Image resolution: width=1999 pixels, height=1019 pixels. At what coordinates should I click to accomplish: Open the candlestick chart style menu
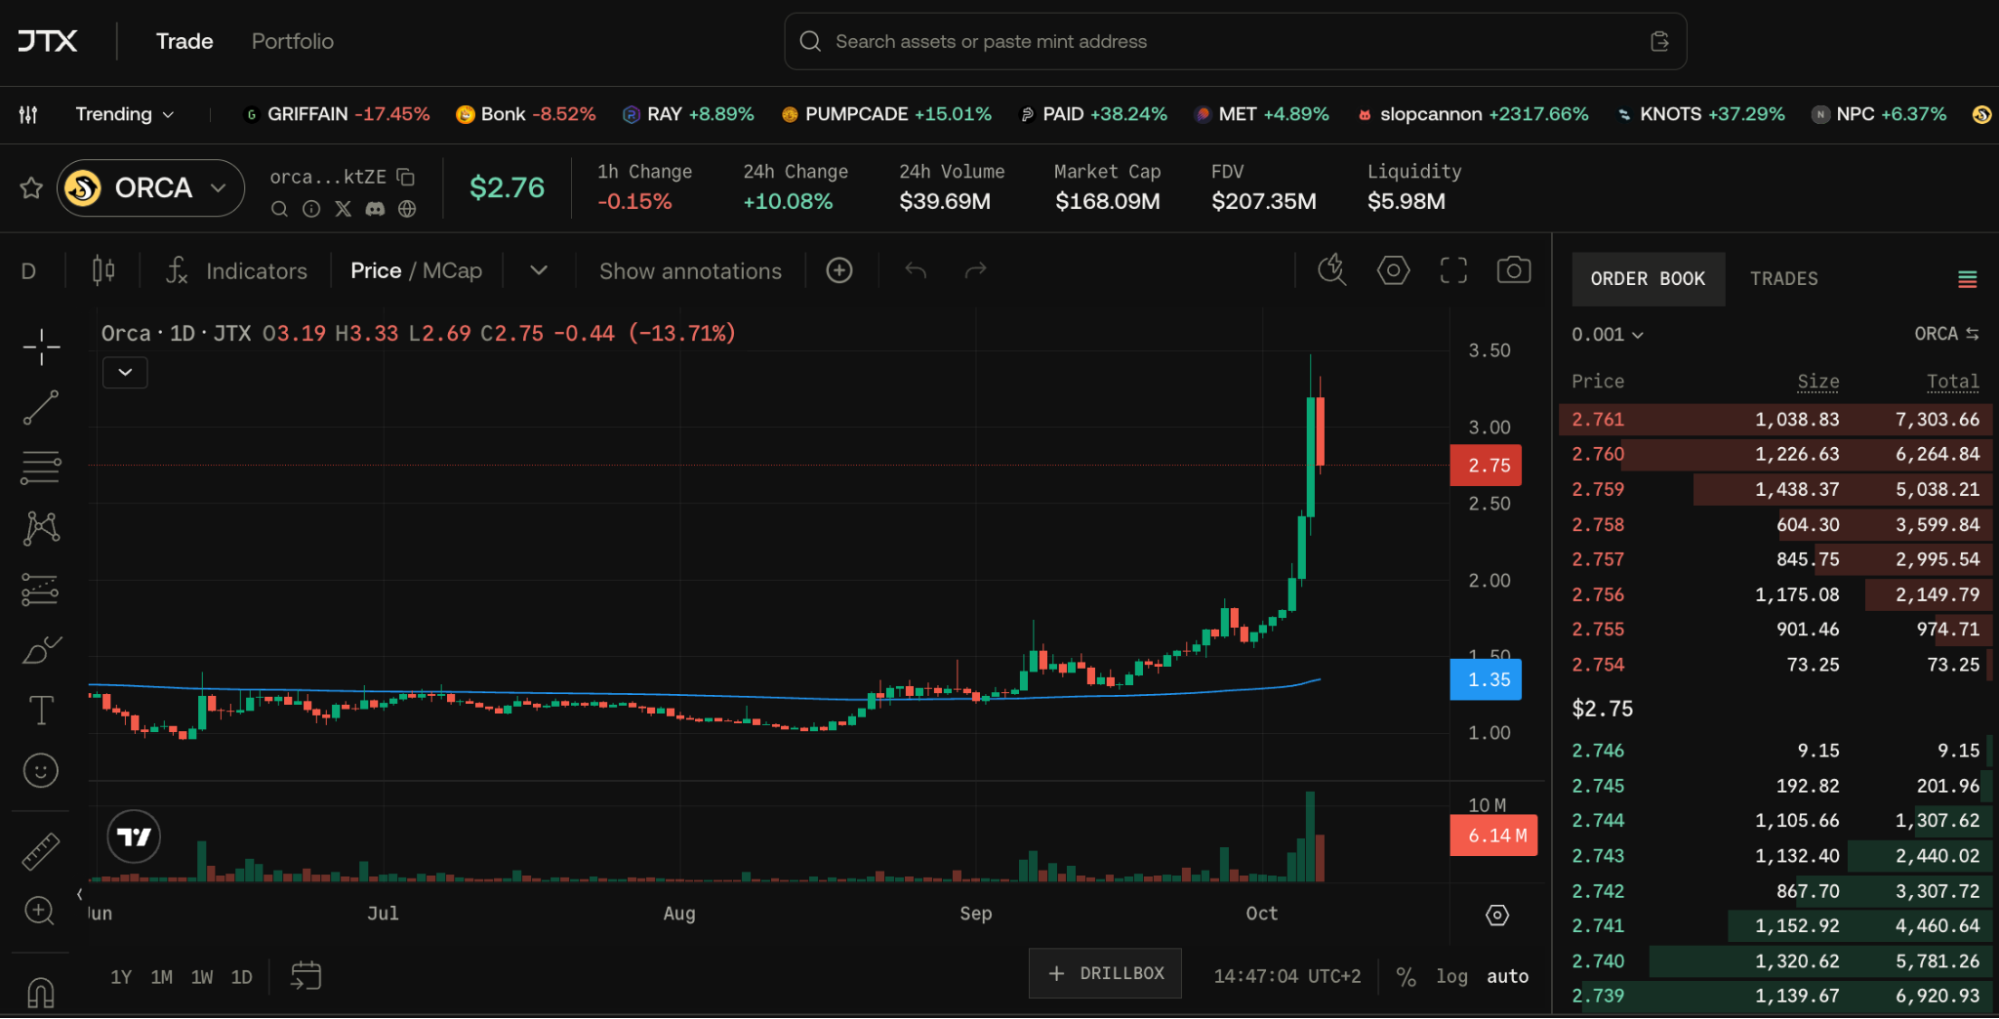click(103, 270)
